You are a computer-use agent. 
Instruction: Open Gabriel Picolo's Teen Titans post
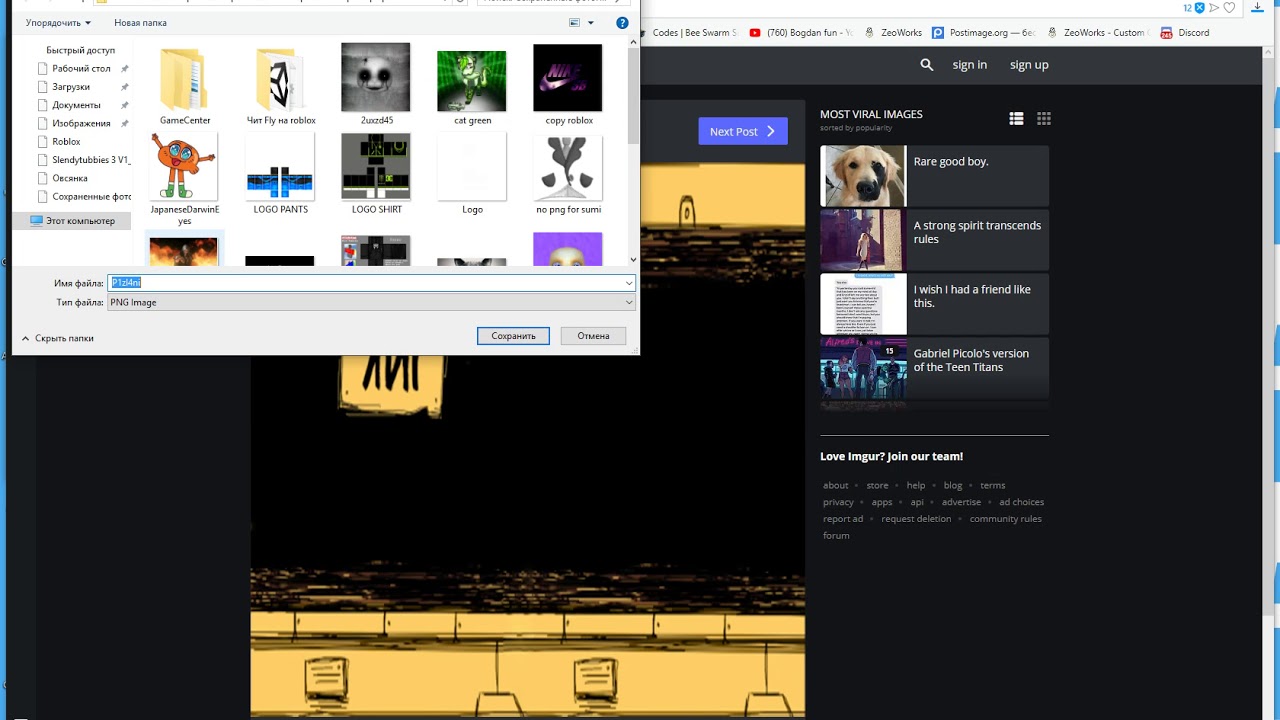tap(934, 368)
